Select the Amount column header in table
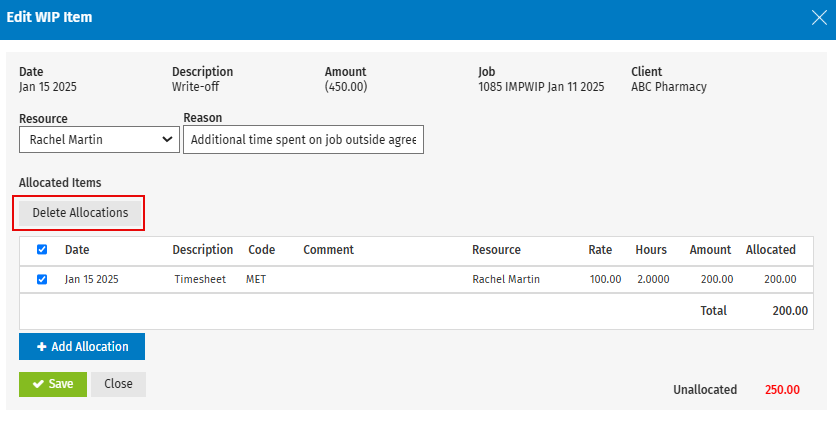The height and width of the screenshot is (421, 836). [710, 250]
